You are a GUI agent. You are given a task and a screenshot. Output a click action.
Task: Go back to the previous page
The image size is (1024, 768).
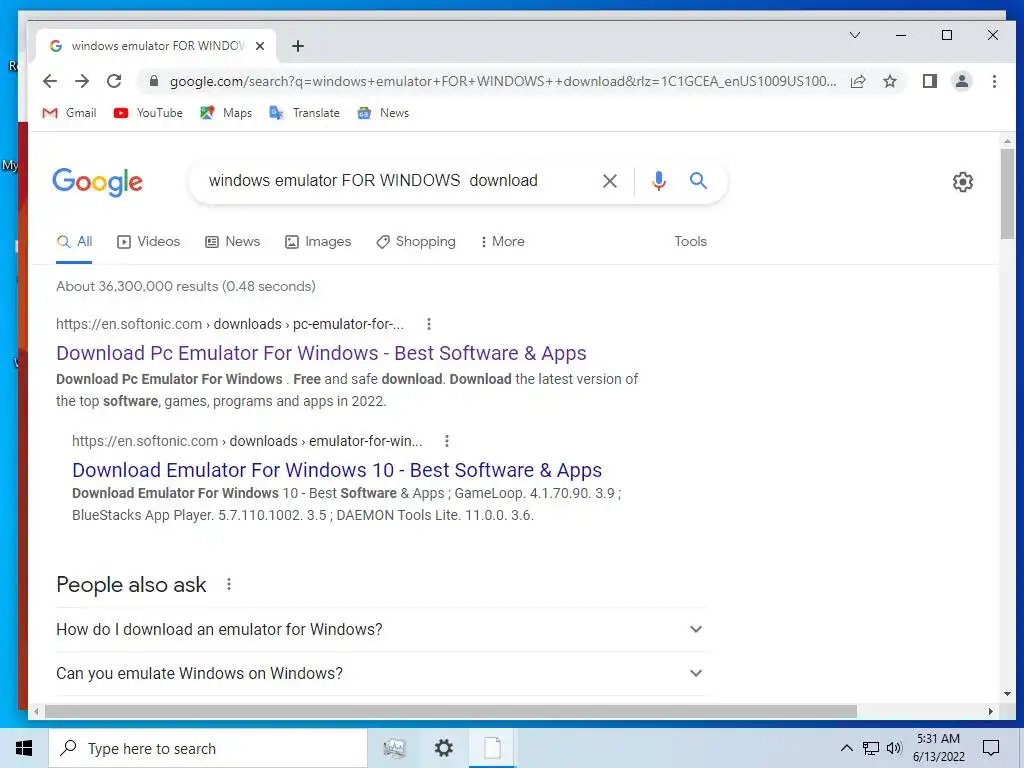click(50, 81)
